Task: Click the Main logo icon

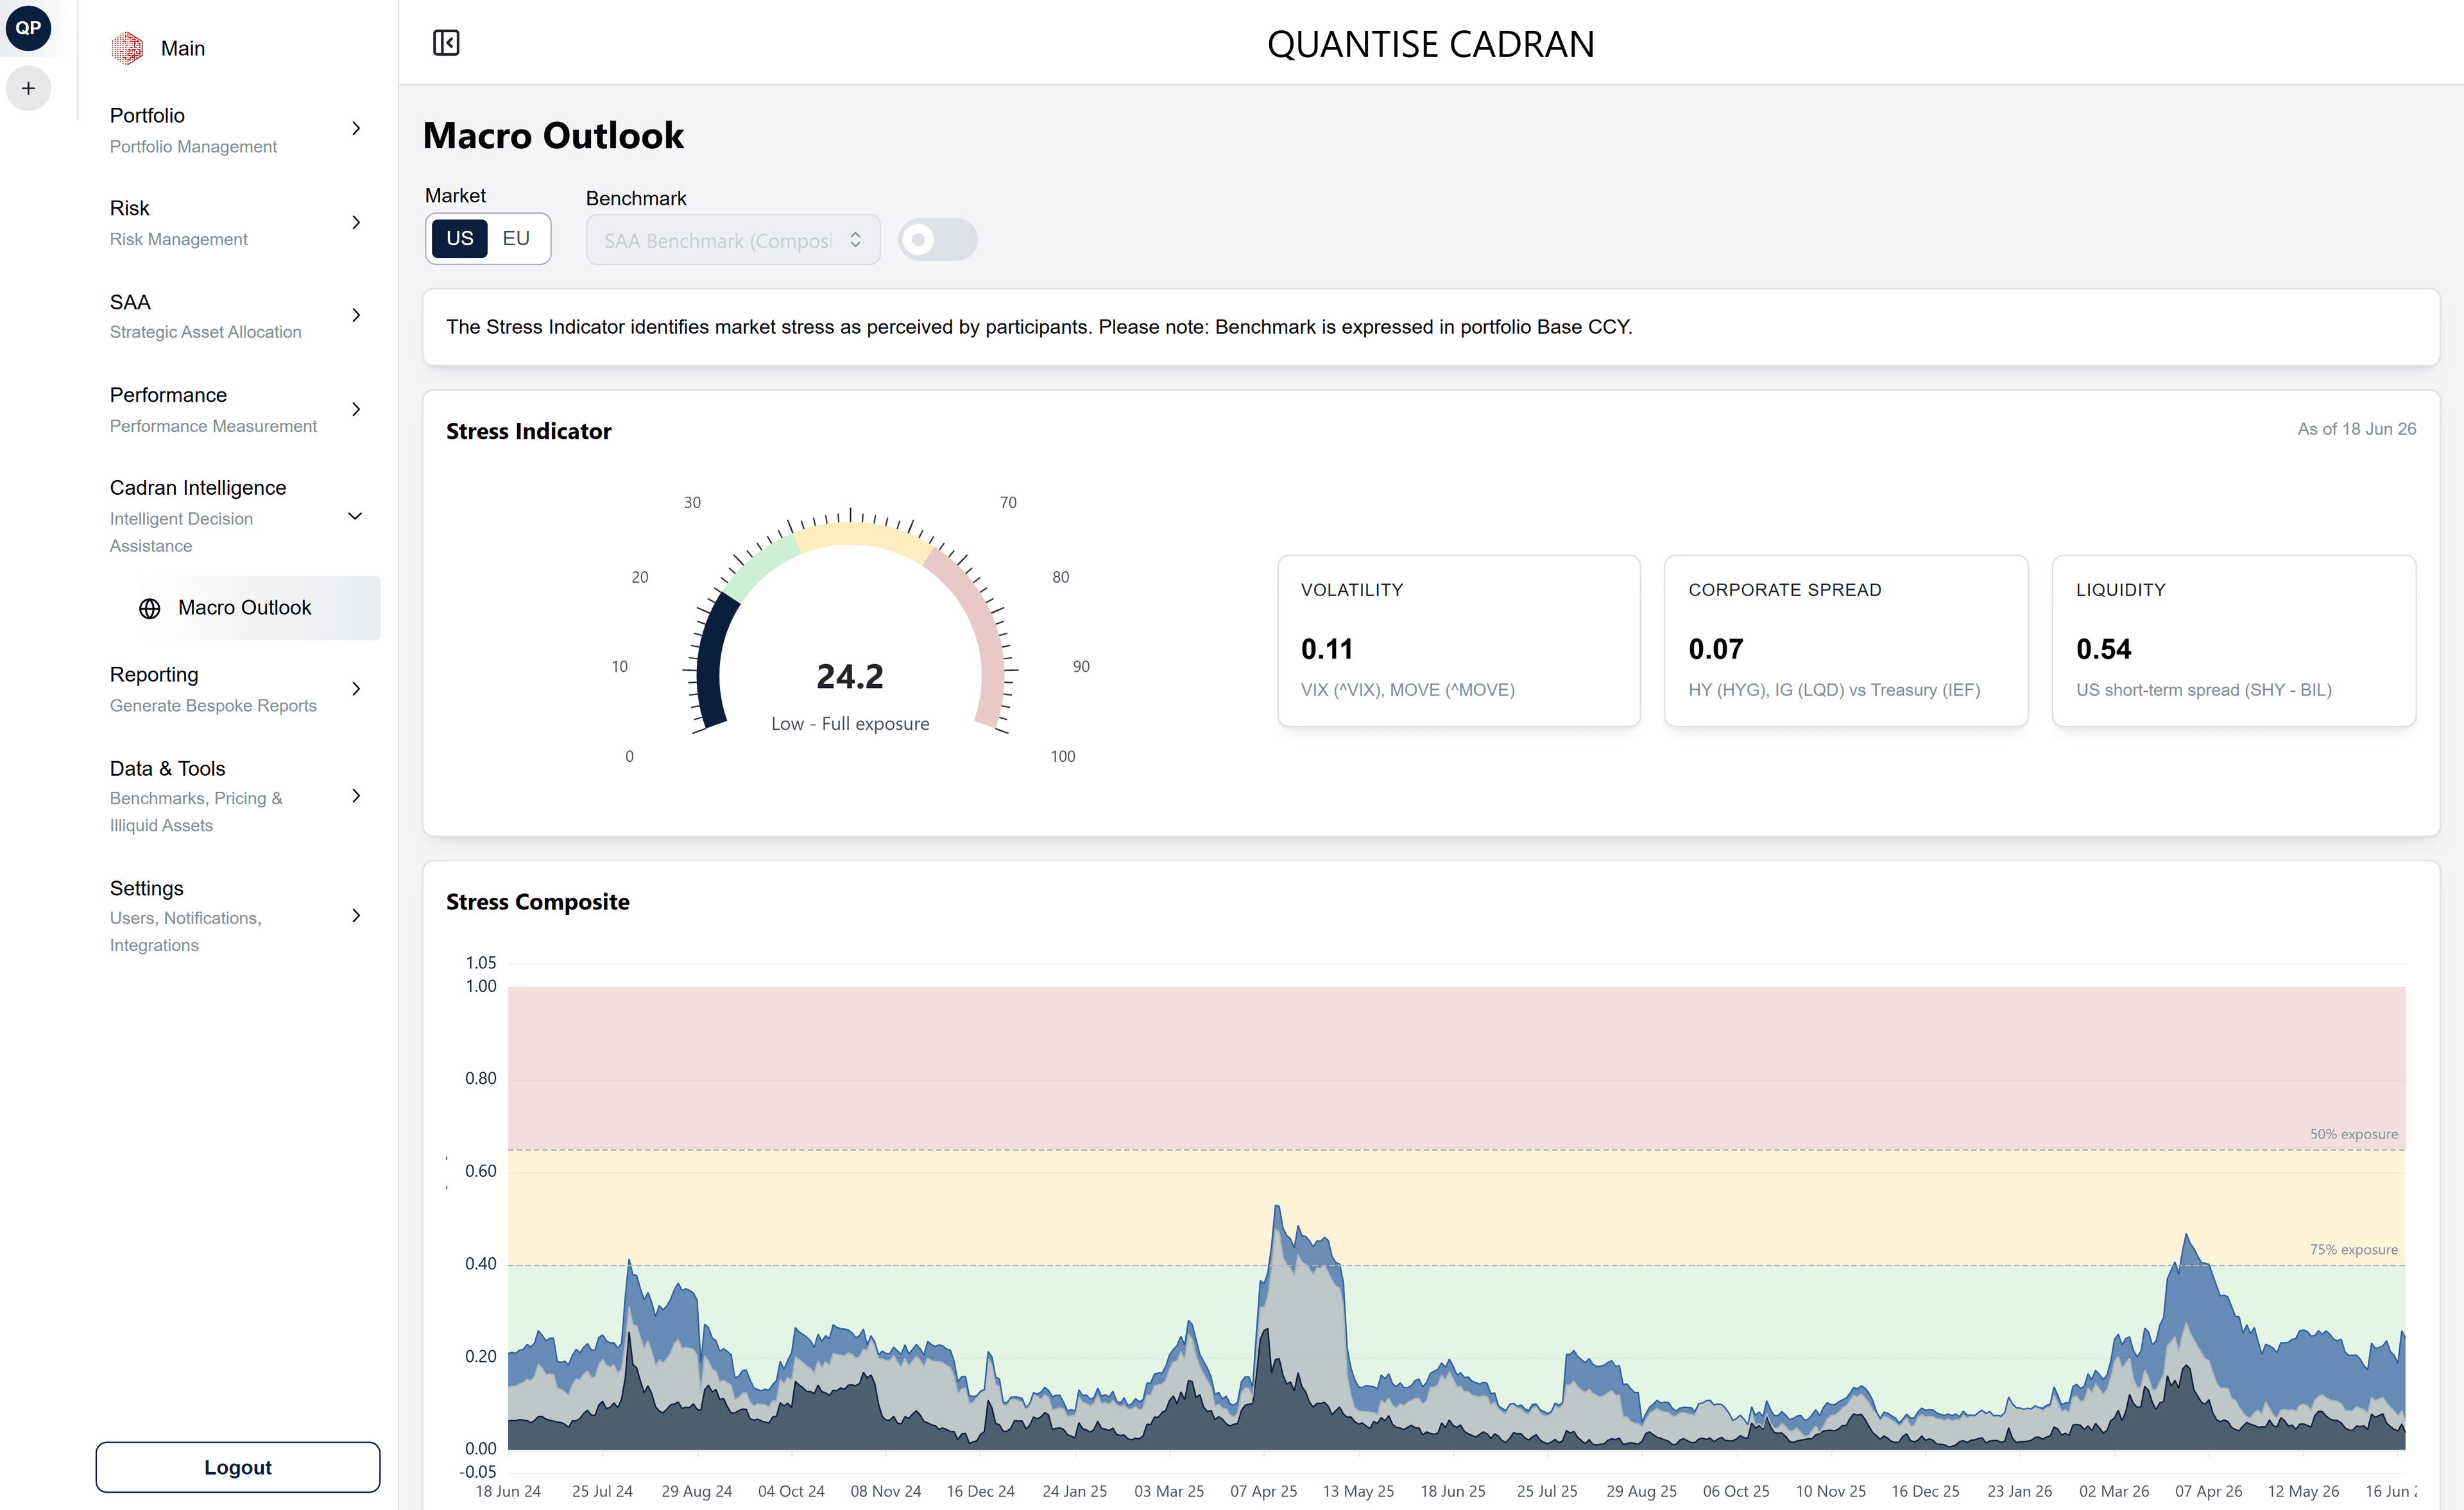Action: [x=127, y=48]
